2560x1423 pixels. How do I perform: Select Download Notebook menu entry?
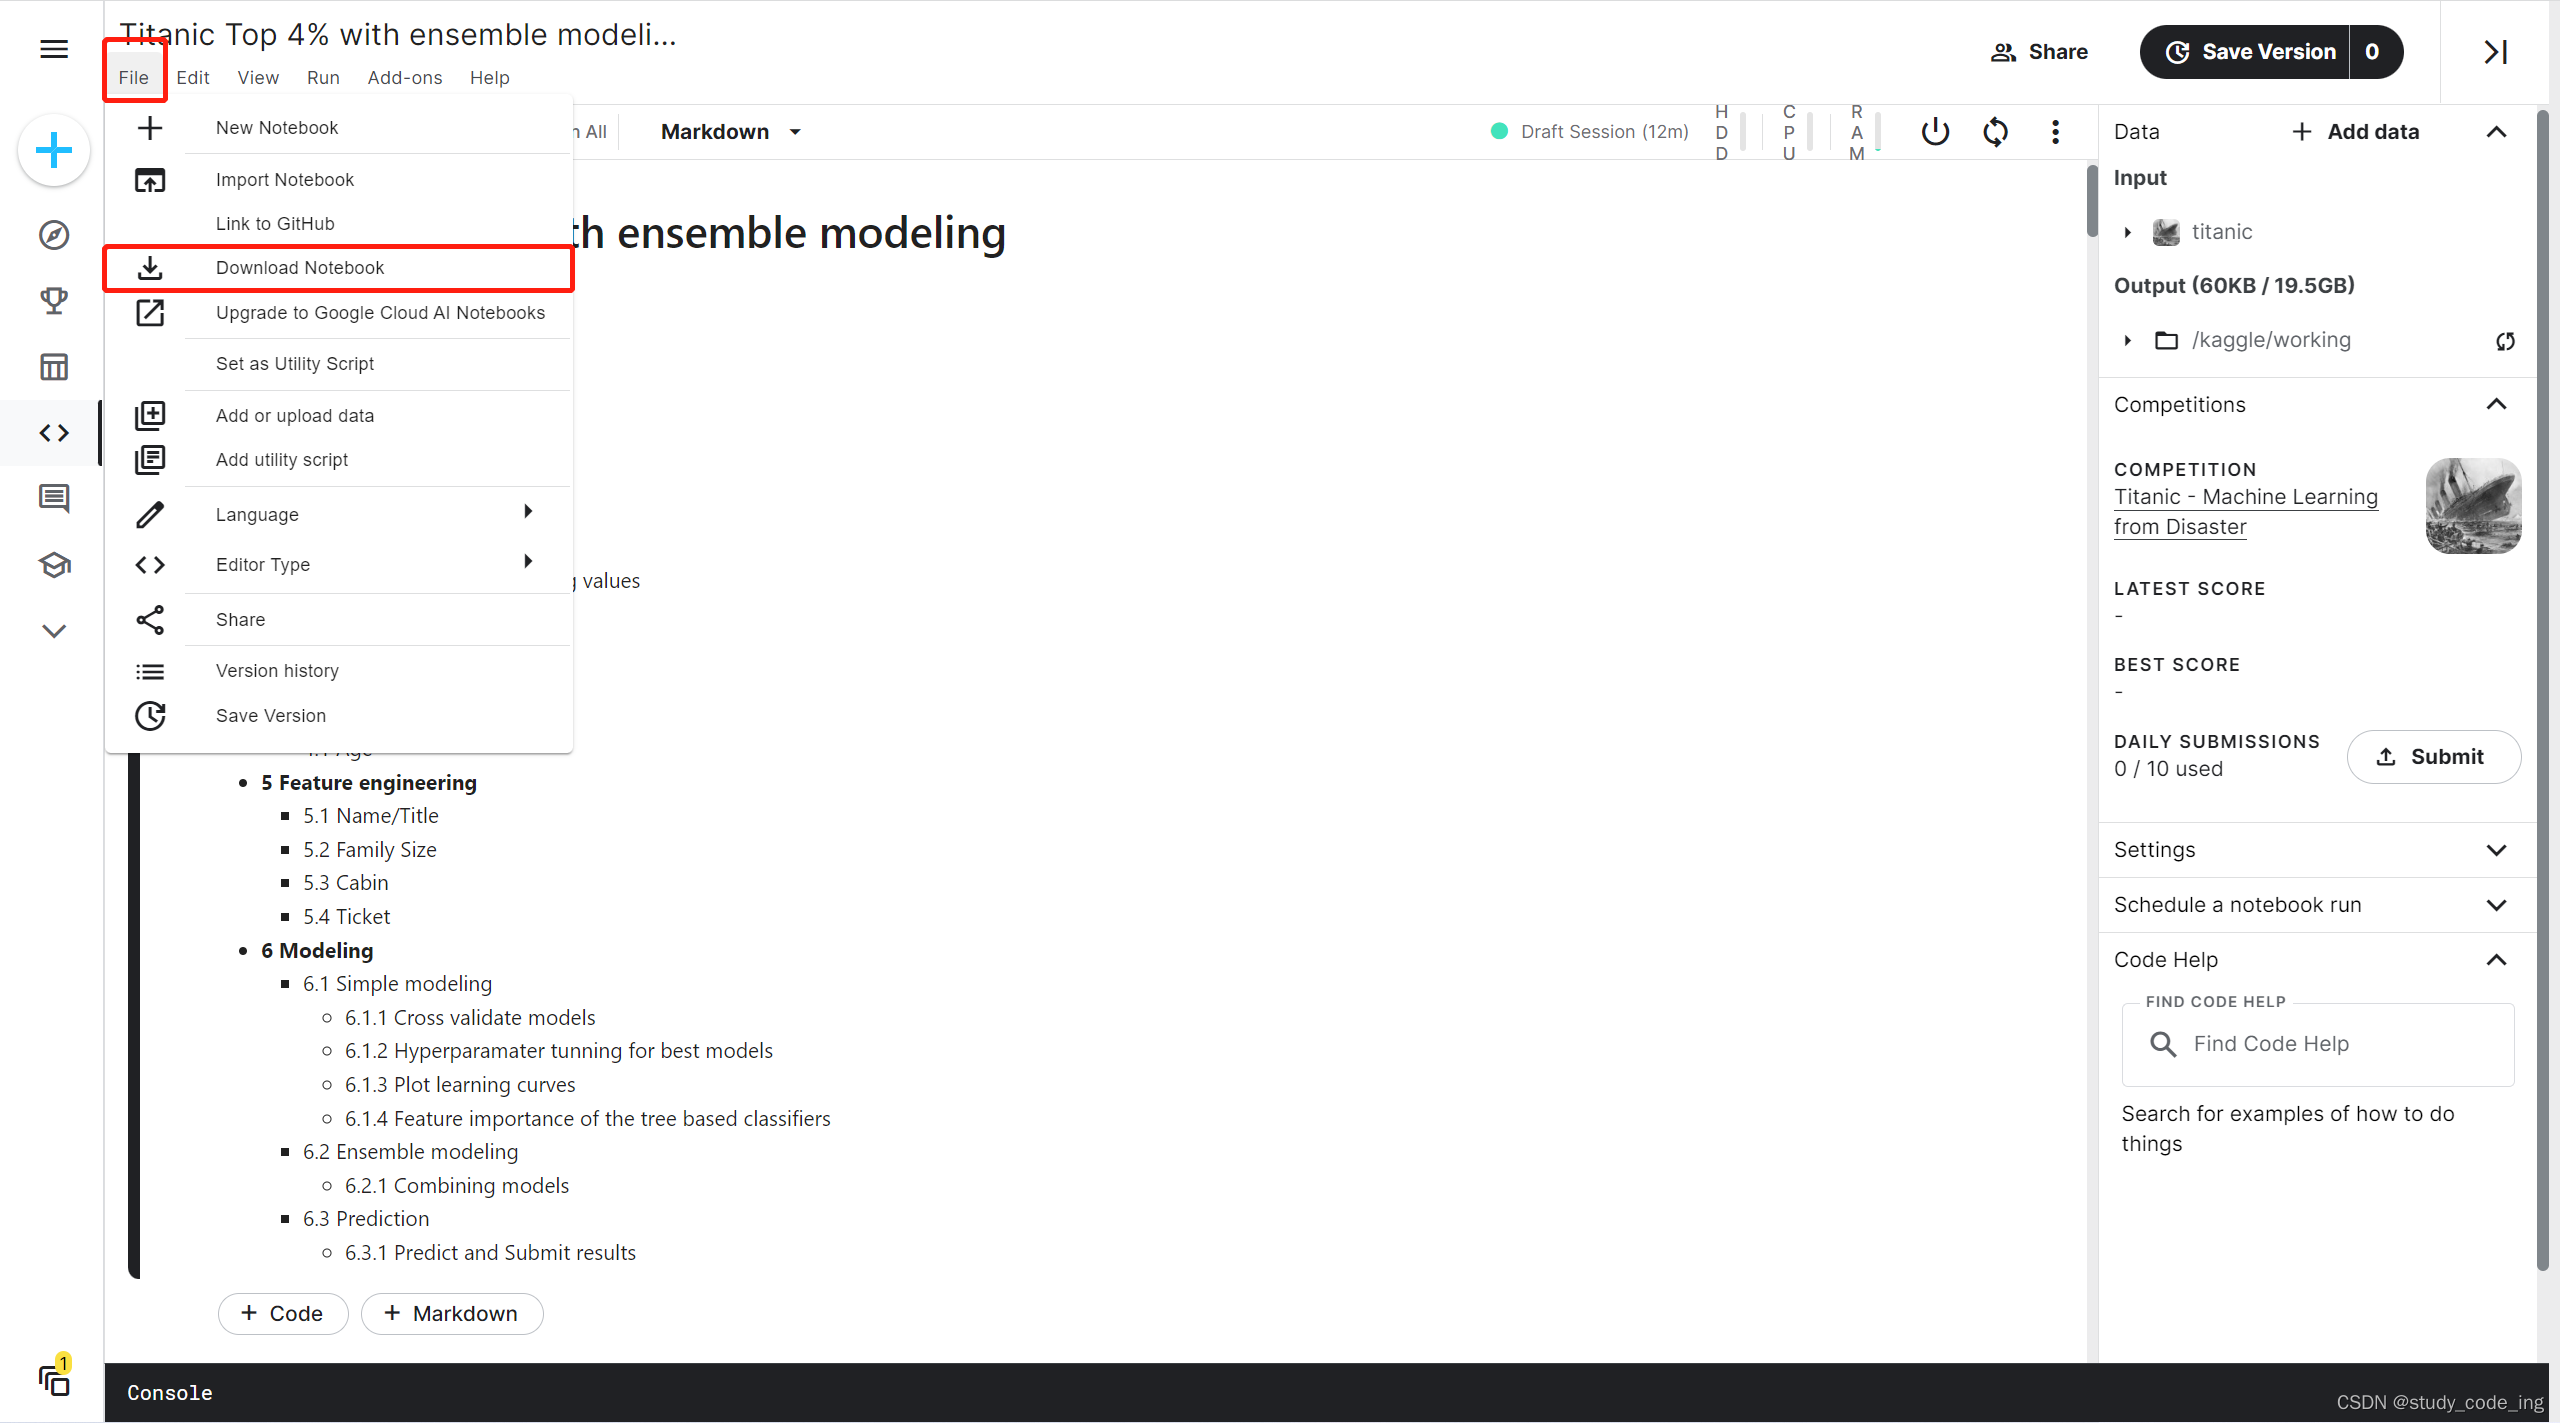[x=338, y=268]
